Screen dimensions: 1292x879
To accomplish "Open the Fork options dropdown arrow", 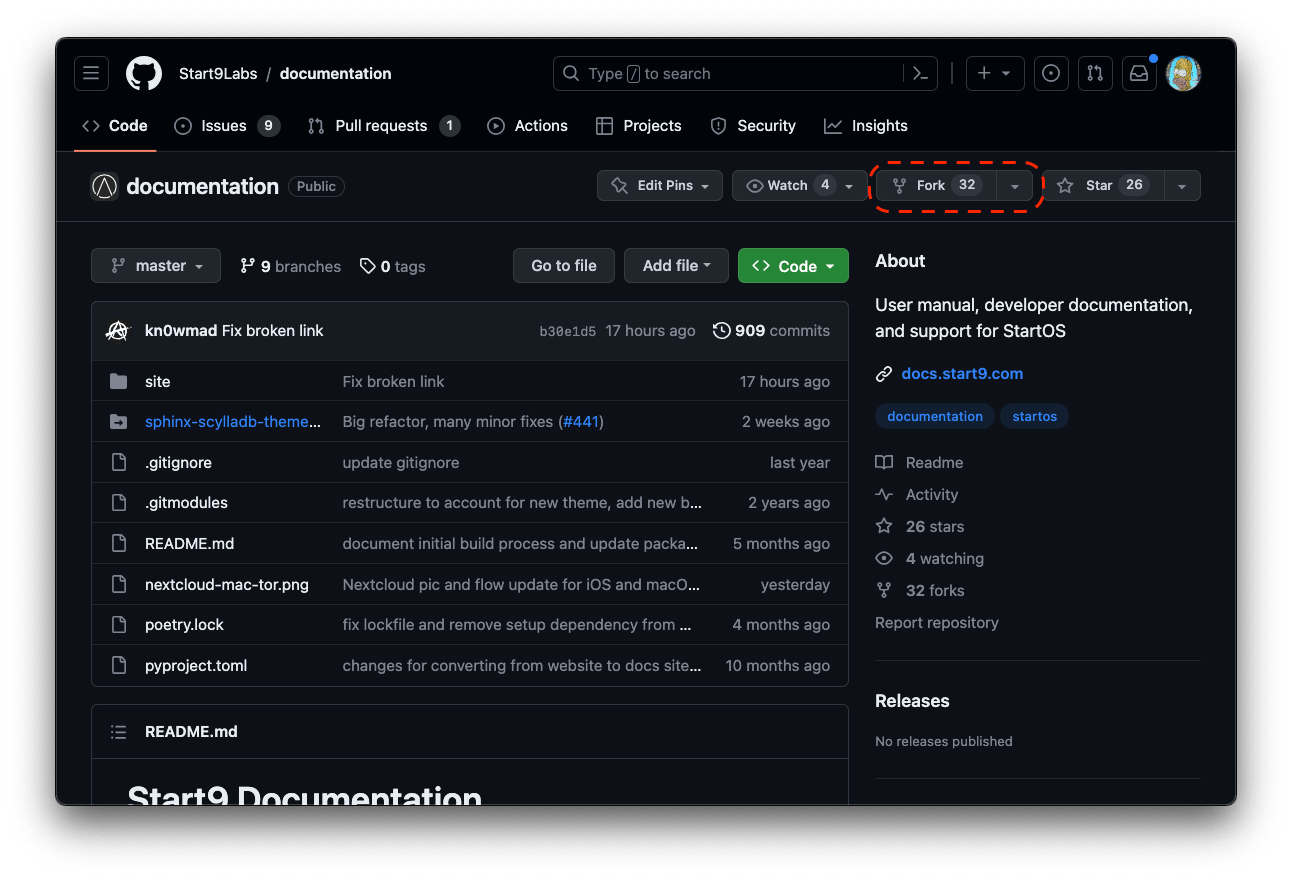I will point(1015,186).
